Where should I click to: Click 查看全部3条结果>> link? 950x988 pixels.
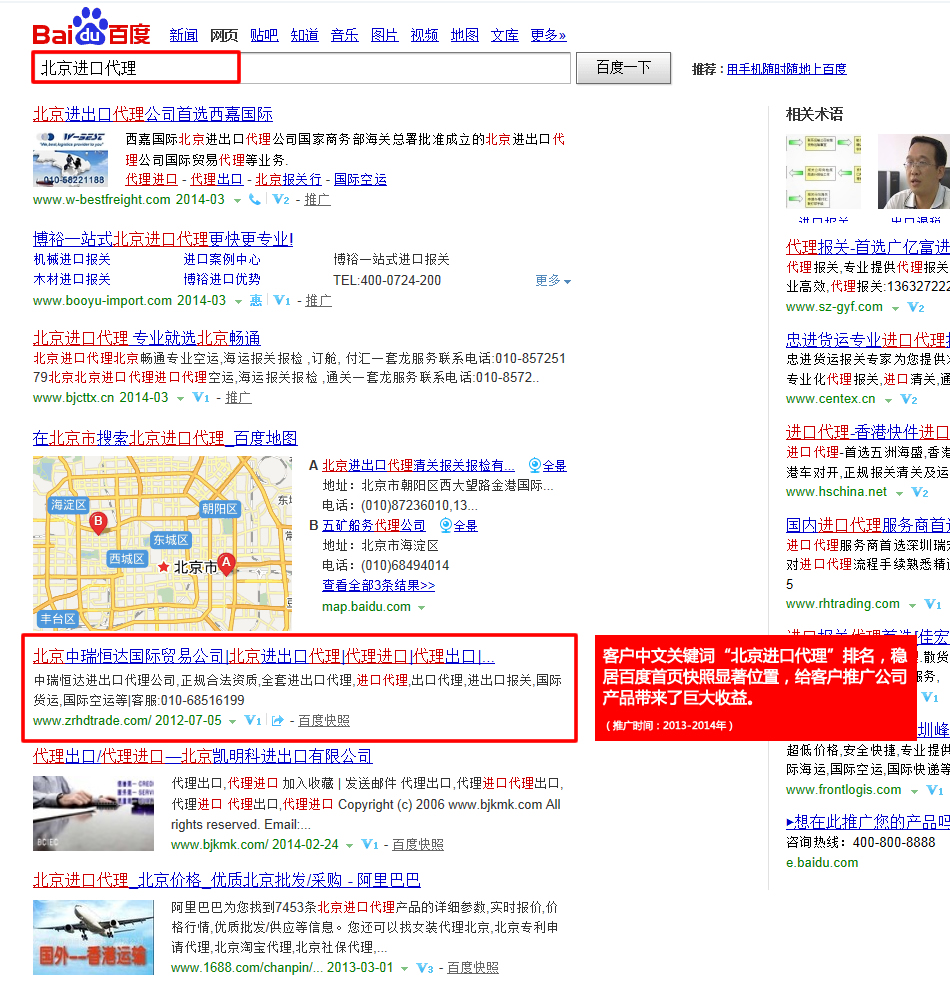(379, 585)
